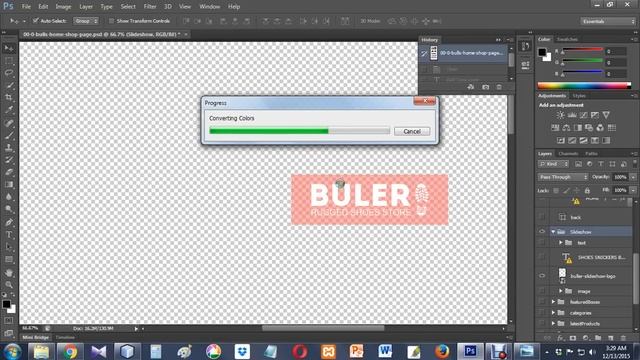This screenshot has height=360, width=640.
Task: Toggle Auto-Select checkbox
Action: click(x=36, y=20)
